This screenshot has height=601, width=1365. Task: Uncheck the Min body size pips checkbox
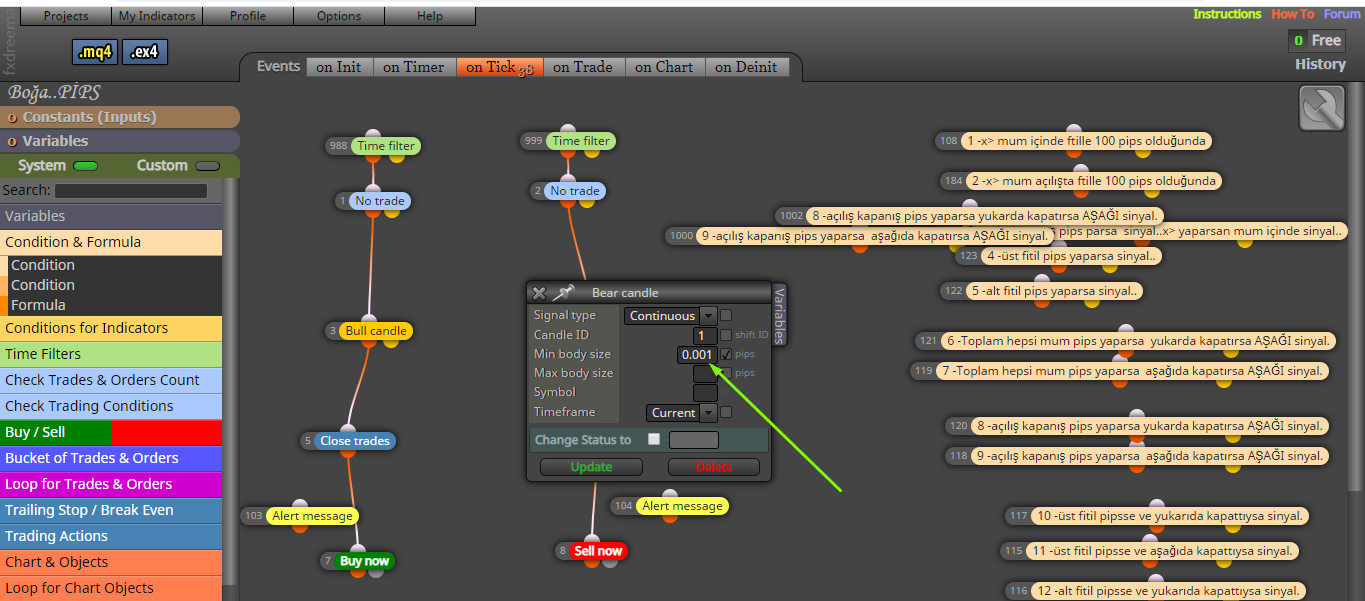pyautogui.click(x=726, y=354)
